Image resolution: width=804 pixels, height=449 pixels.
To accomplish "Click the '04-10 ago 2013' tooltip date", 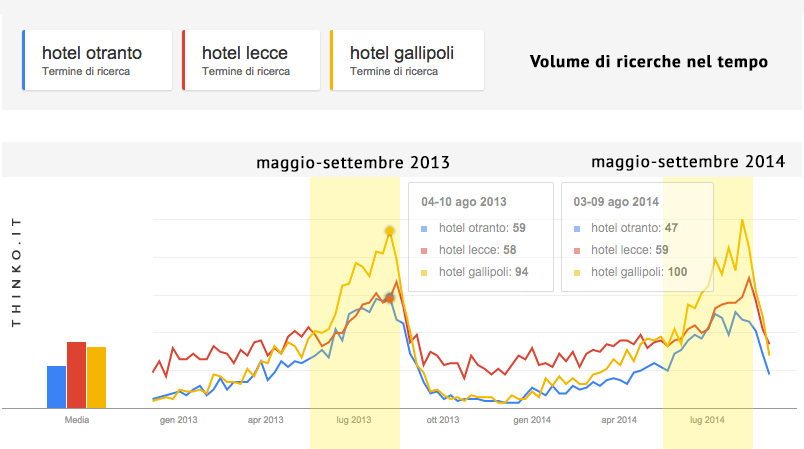I will click(x=464, y=201).
